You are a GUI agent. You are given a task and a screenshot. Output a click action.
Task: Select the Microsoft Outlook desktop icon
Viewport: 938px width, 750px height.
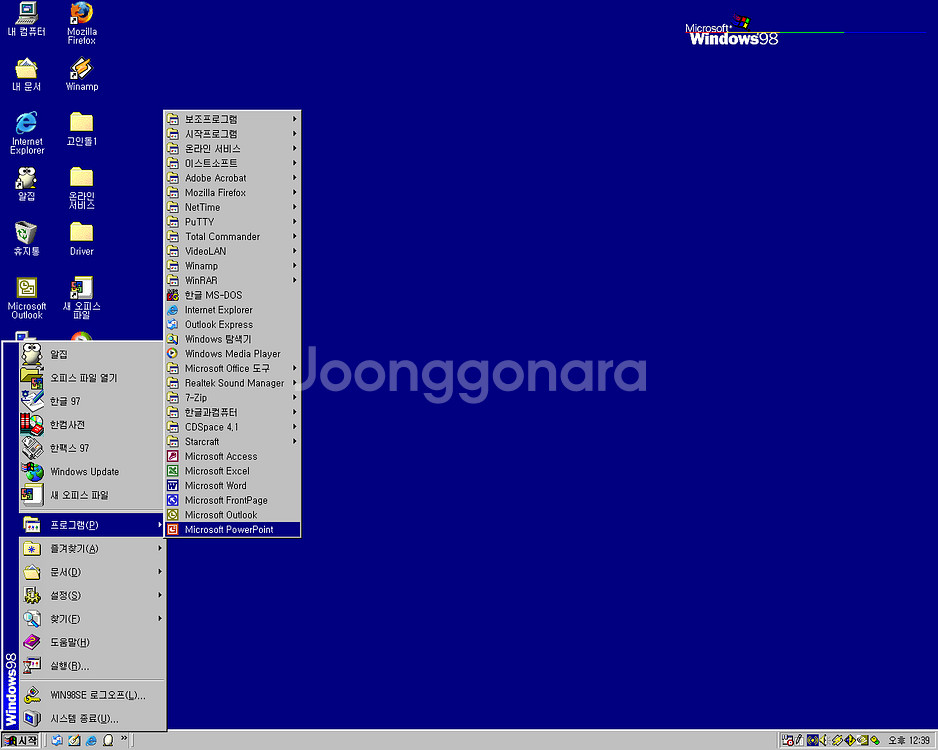(27, 298)
